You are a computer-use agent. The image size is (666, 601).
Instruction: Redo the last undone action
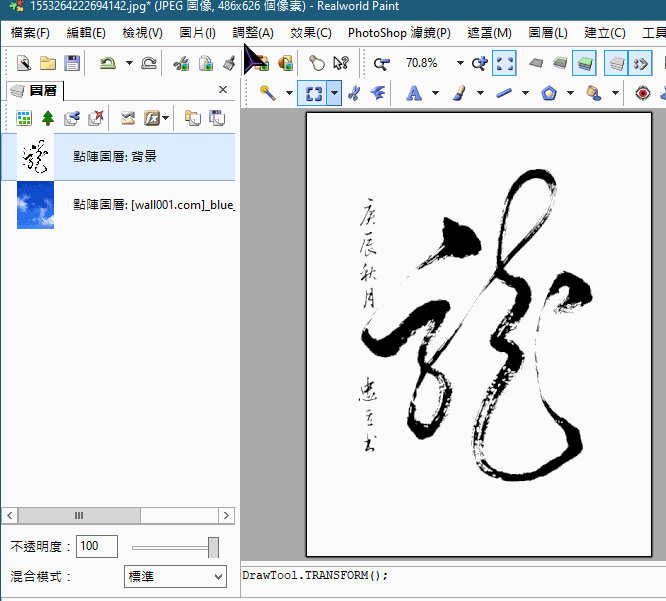pyautogui.click(x=149, y=63)
